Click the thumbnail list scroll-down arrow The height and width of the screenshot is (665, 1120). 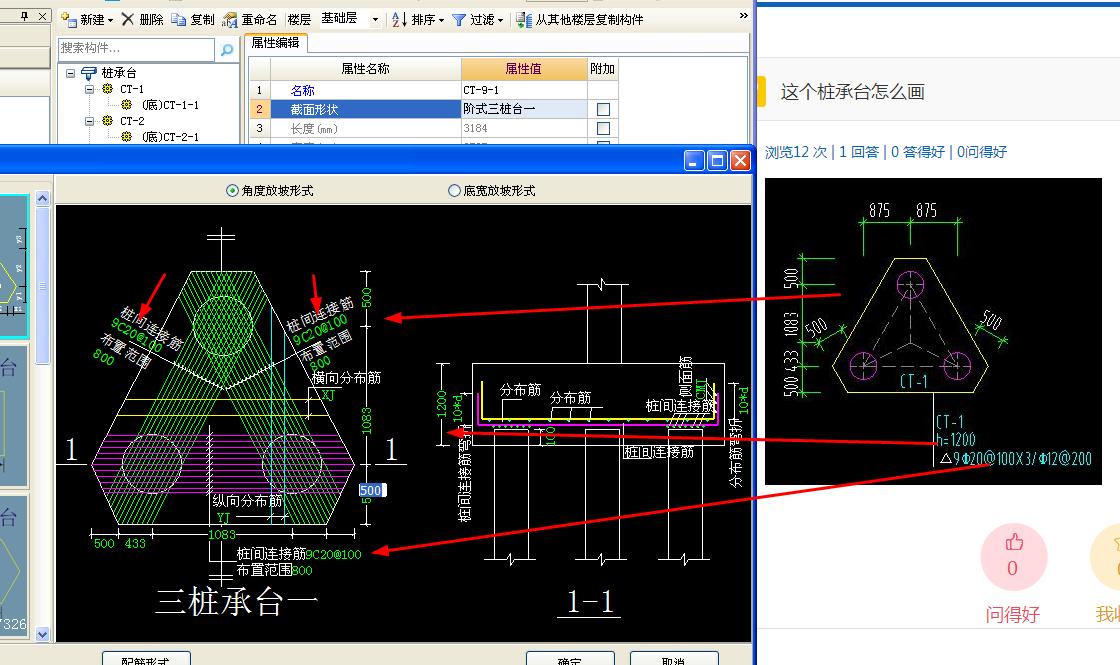tap(42, 634)
